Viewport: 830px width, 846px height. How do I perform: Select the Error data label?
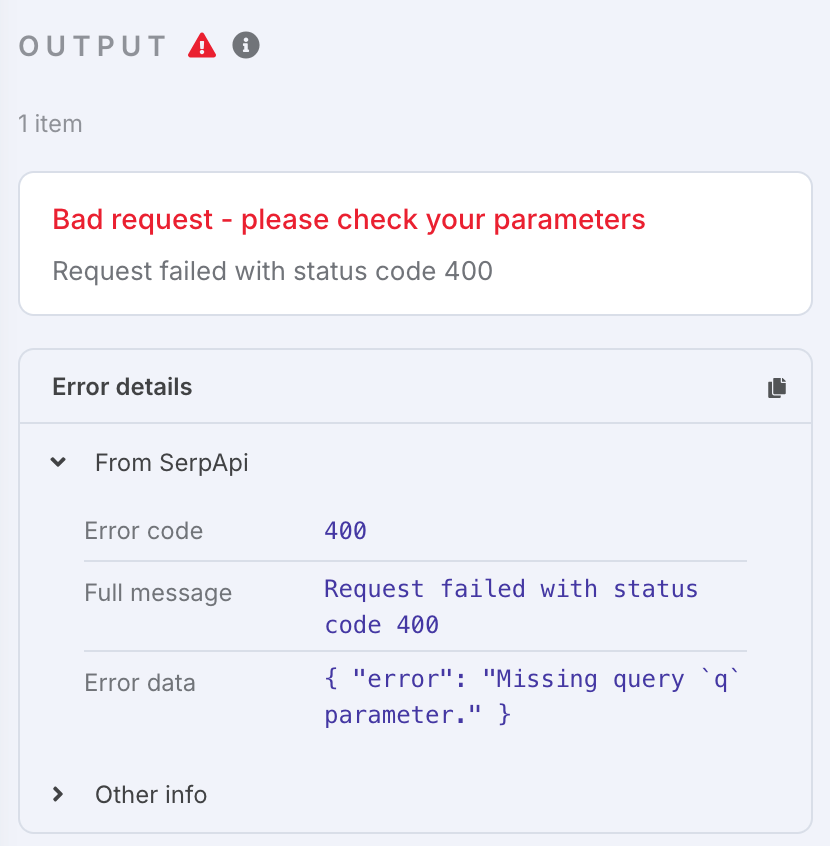(140, 683)
